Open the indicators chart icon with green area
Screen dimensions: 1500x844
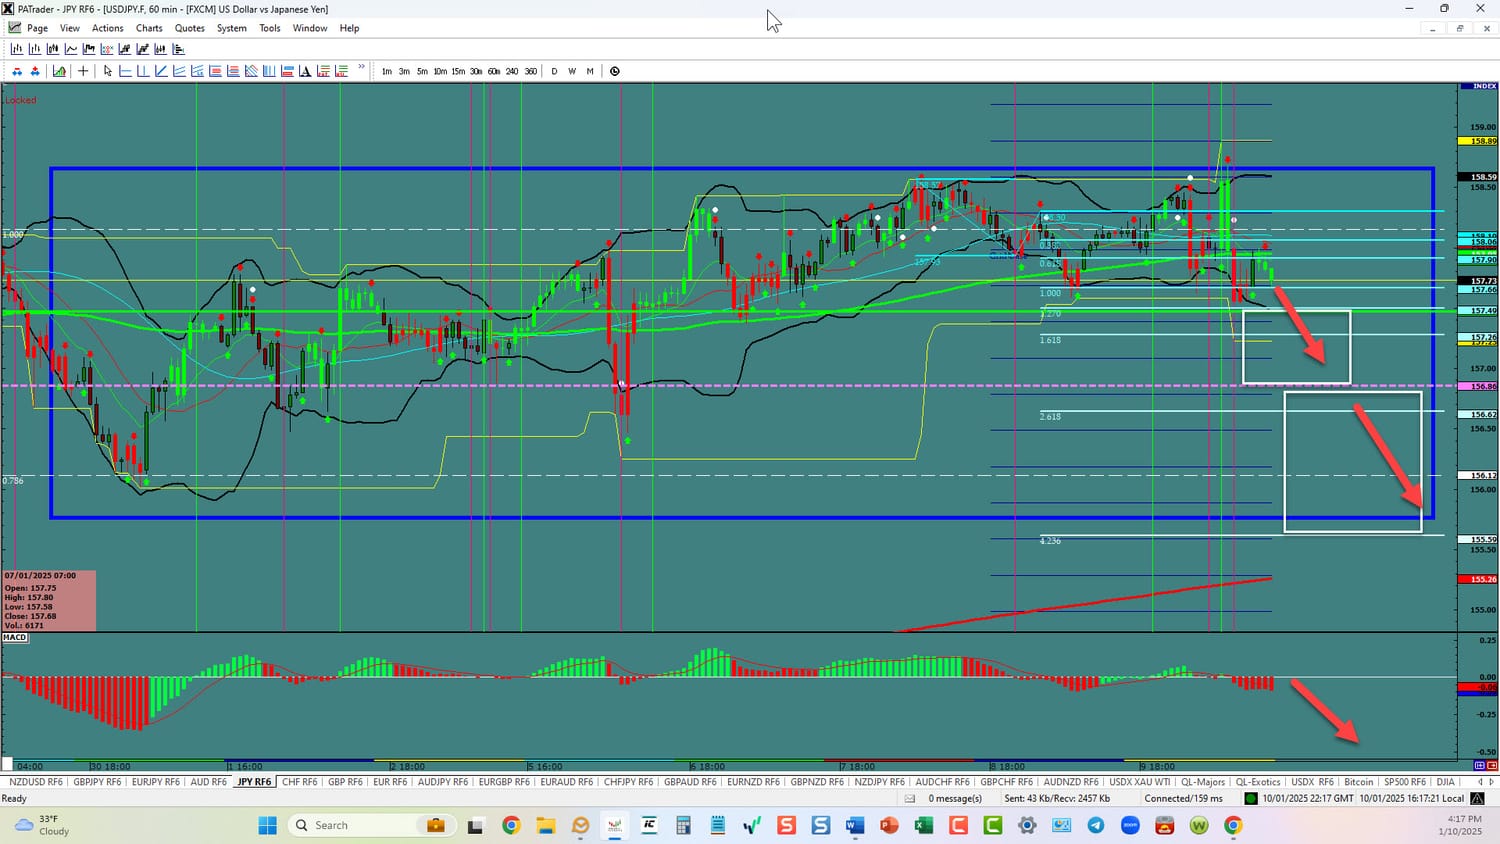pos(59,71)
